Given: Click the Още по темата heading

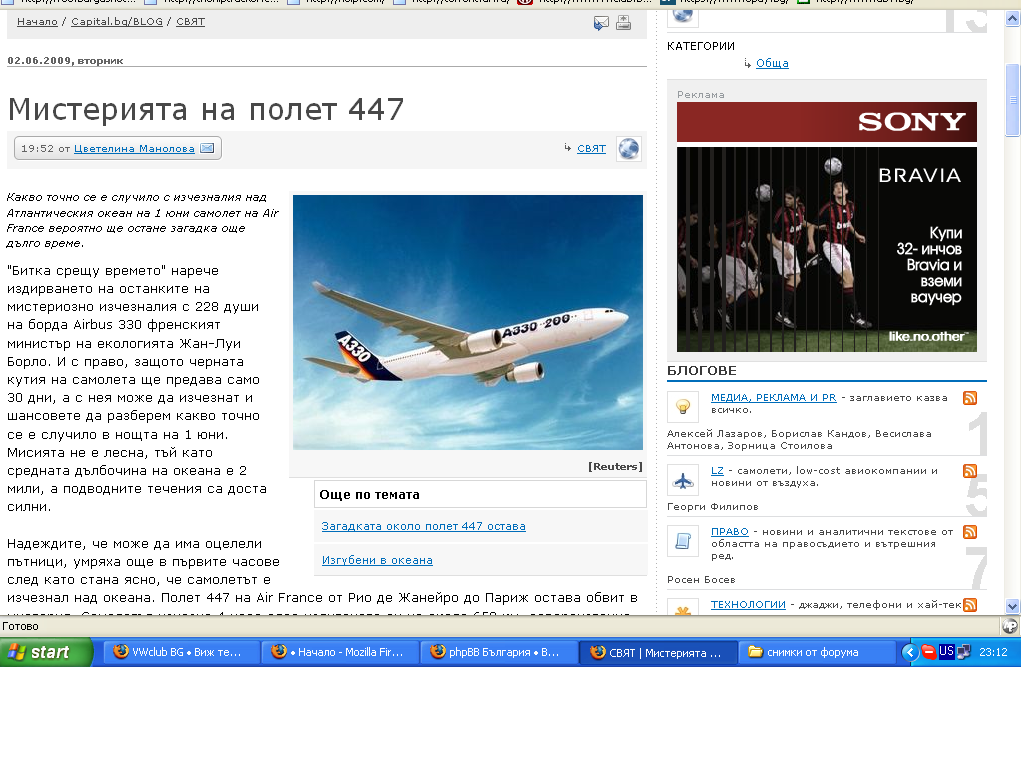Looking at the screenshot, I should pos(370,494).
